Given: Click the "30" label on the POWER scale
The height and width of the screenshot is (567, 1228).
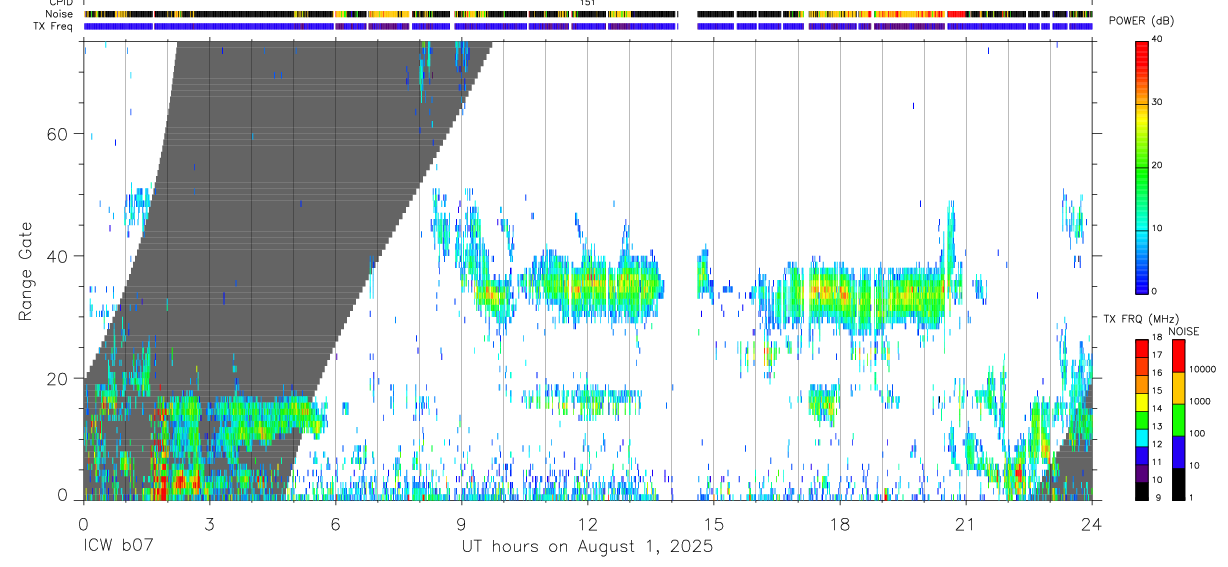Looking at the screenshot, I should (1158, 103).
